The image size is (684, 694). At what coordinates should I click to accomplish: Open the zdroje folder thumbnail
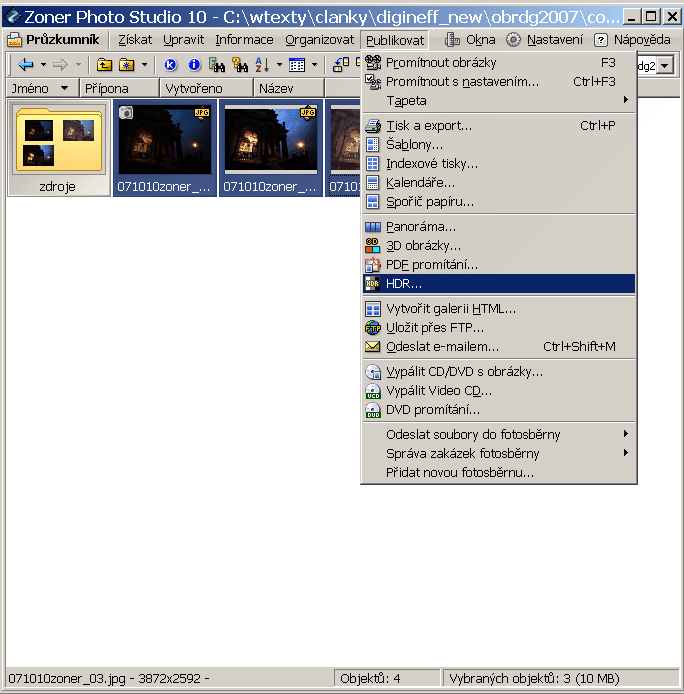[58, 148]
